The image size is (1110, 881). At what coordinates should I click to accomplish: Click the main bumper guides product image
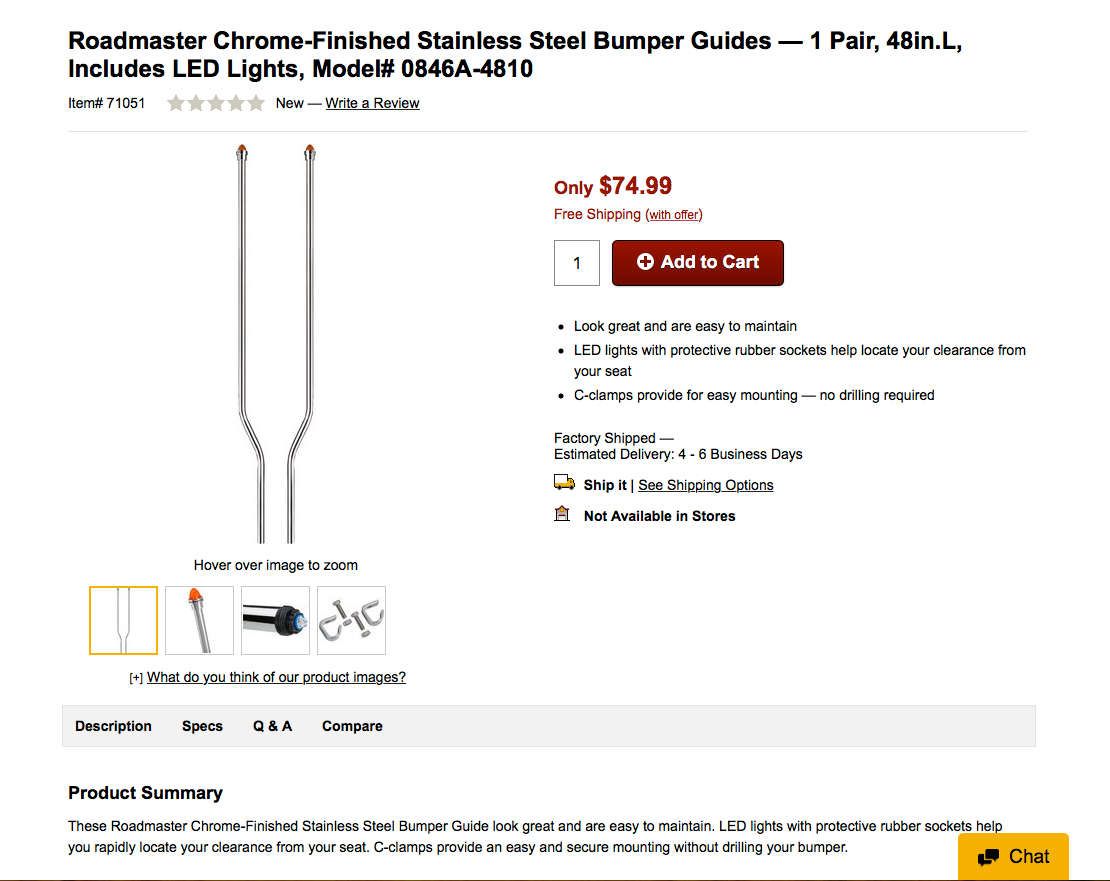(276, 343)
